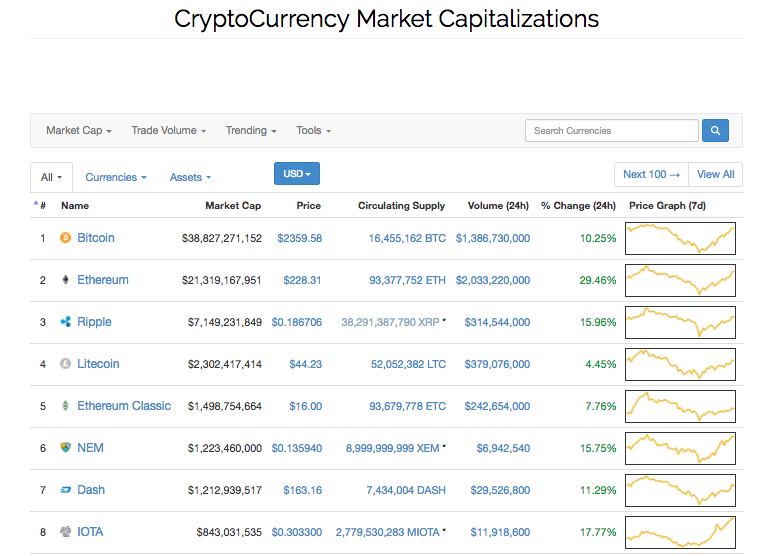Click Bitcoin volume $1,386,730,000
761x556 pixels.
493,238
